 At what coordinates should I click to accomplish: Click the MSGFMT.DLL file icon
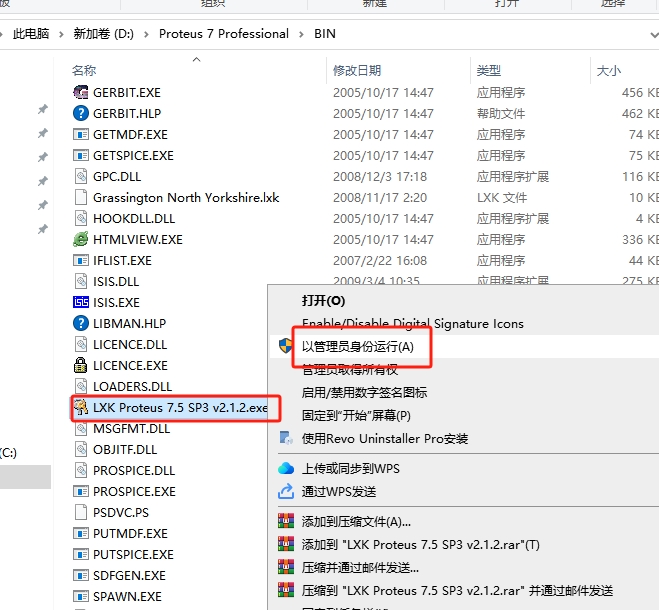coord(81,428)
